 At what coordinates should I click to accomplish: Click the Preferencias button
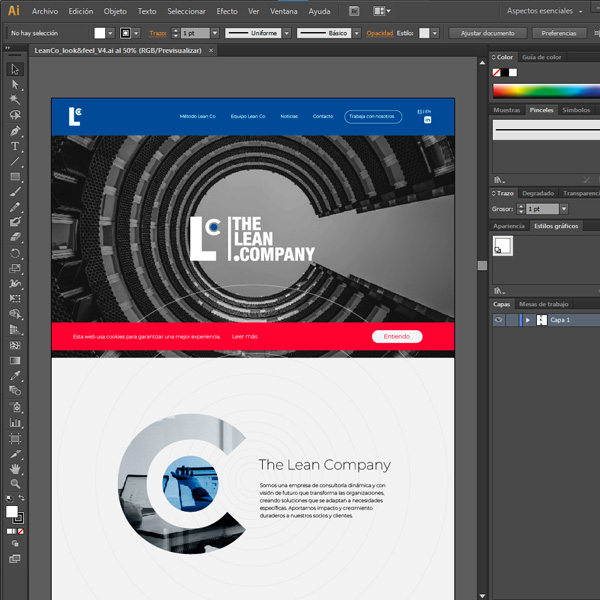(559, 33)
